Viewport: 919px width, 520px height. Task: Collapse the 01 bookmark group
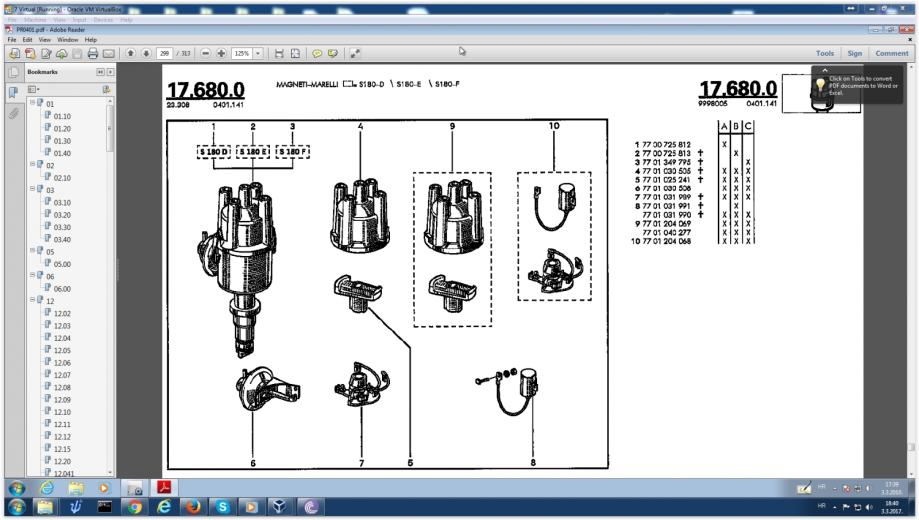(32, 103)
